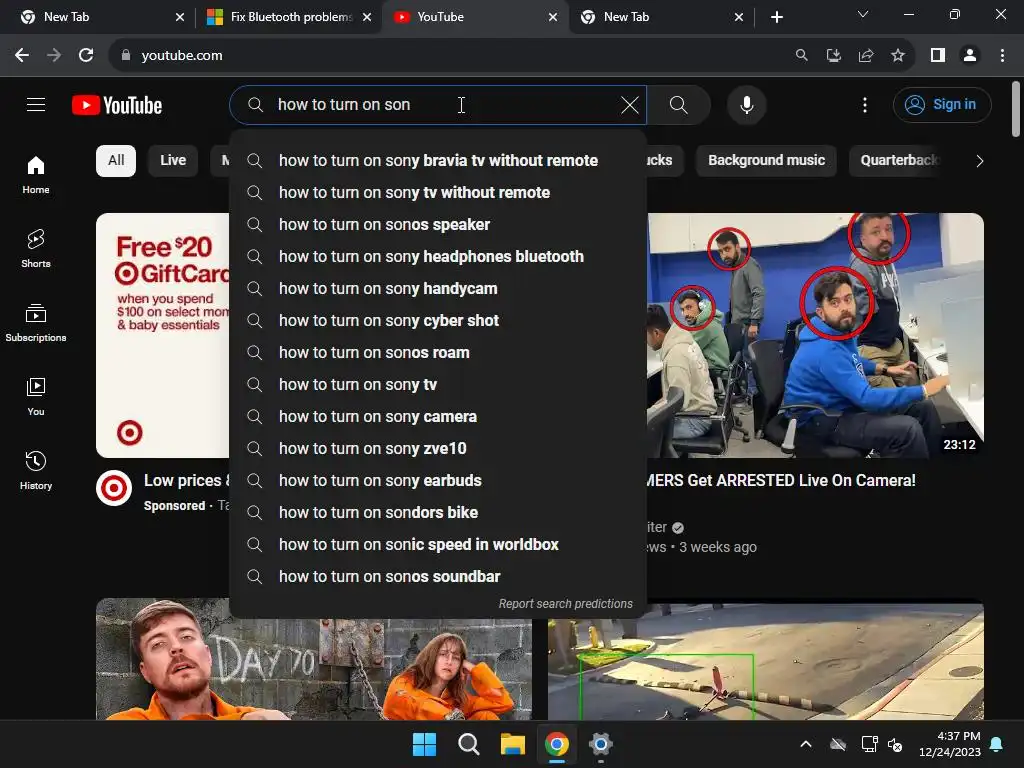Go back with browser back arrow
Screen dimensions: 1024x768
click(x=22, y=56)
